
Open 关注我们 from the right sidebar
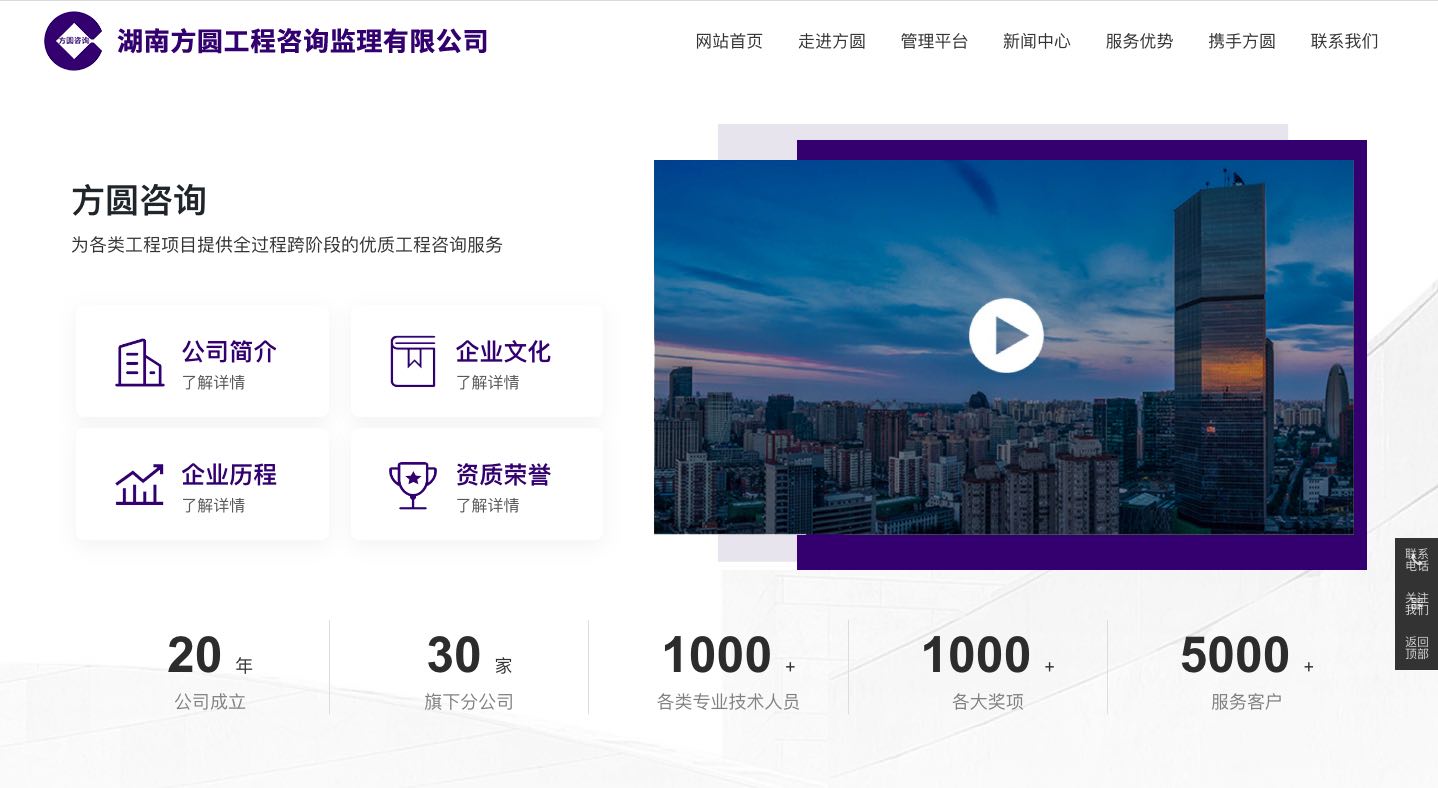pyautogui.click(x=1416, y=604)
